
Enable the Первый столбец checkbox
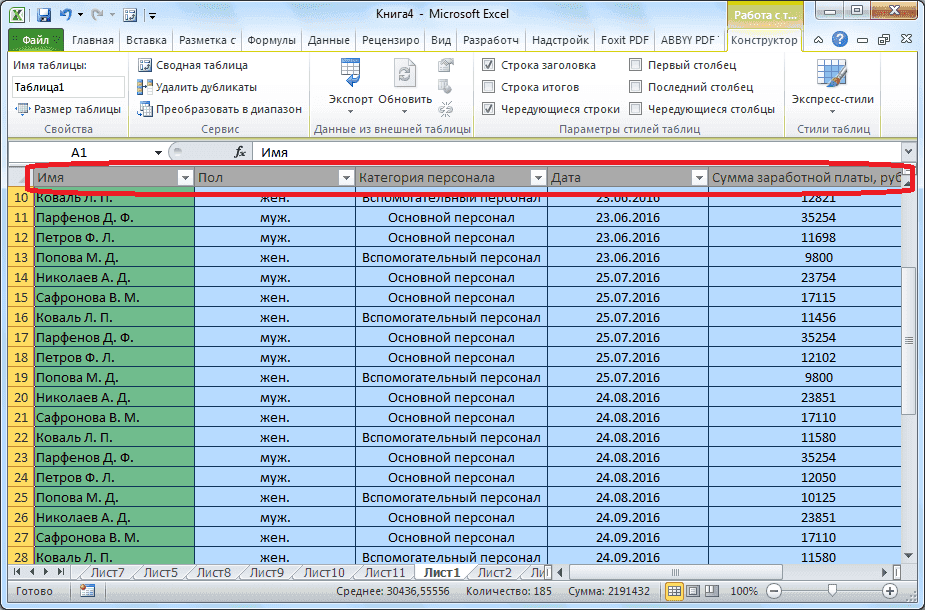coord(634,64)
